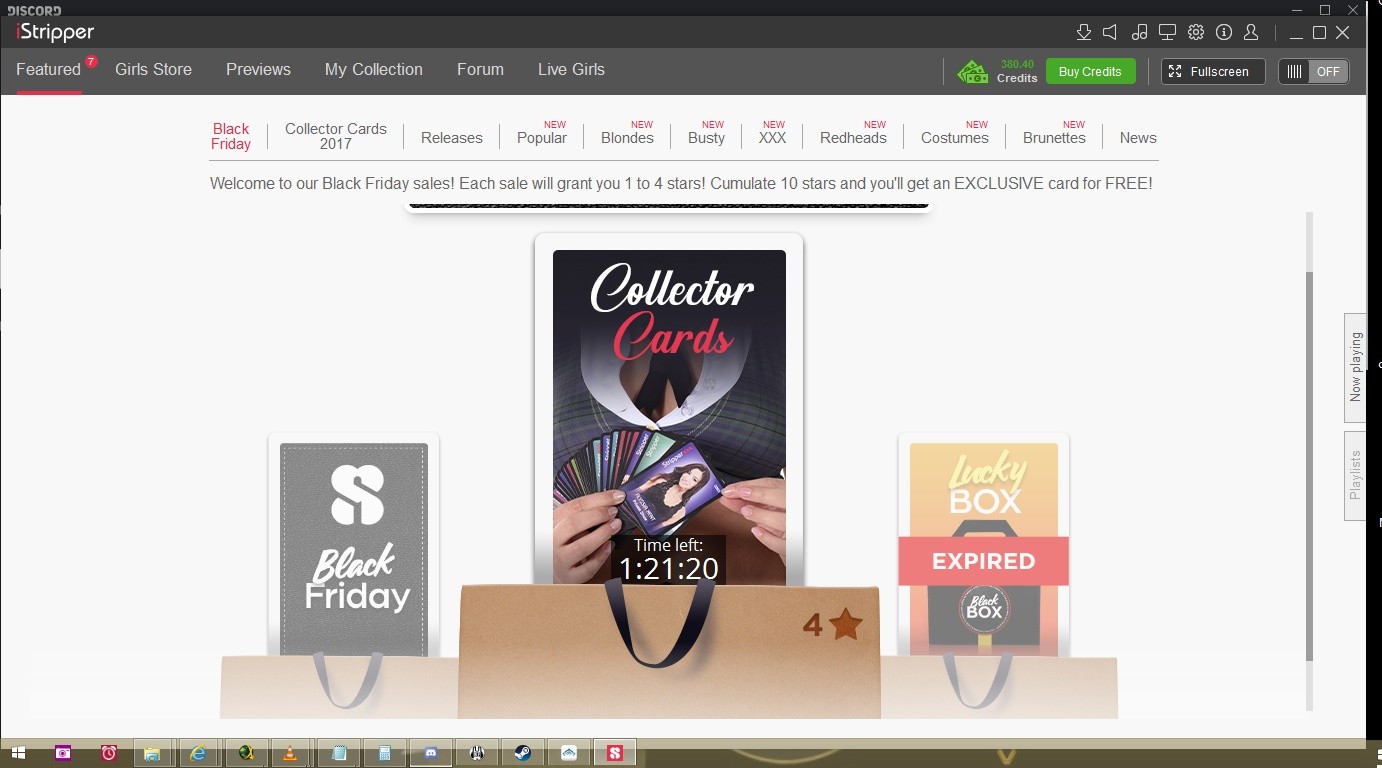Viewport: 1382px width, 768px height.
Task: Launch Internet Explorer from taskbar
Action: point(198,753)
